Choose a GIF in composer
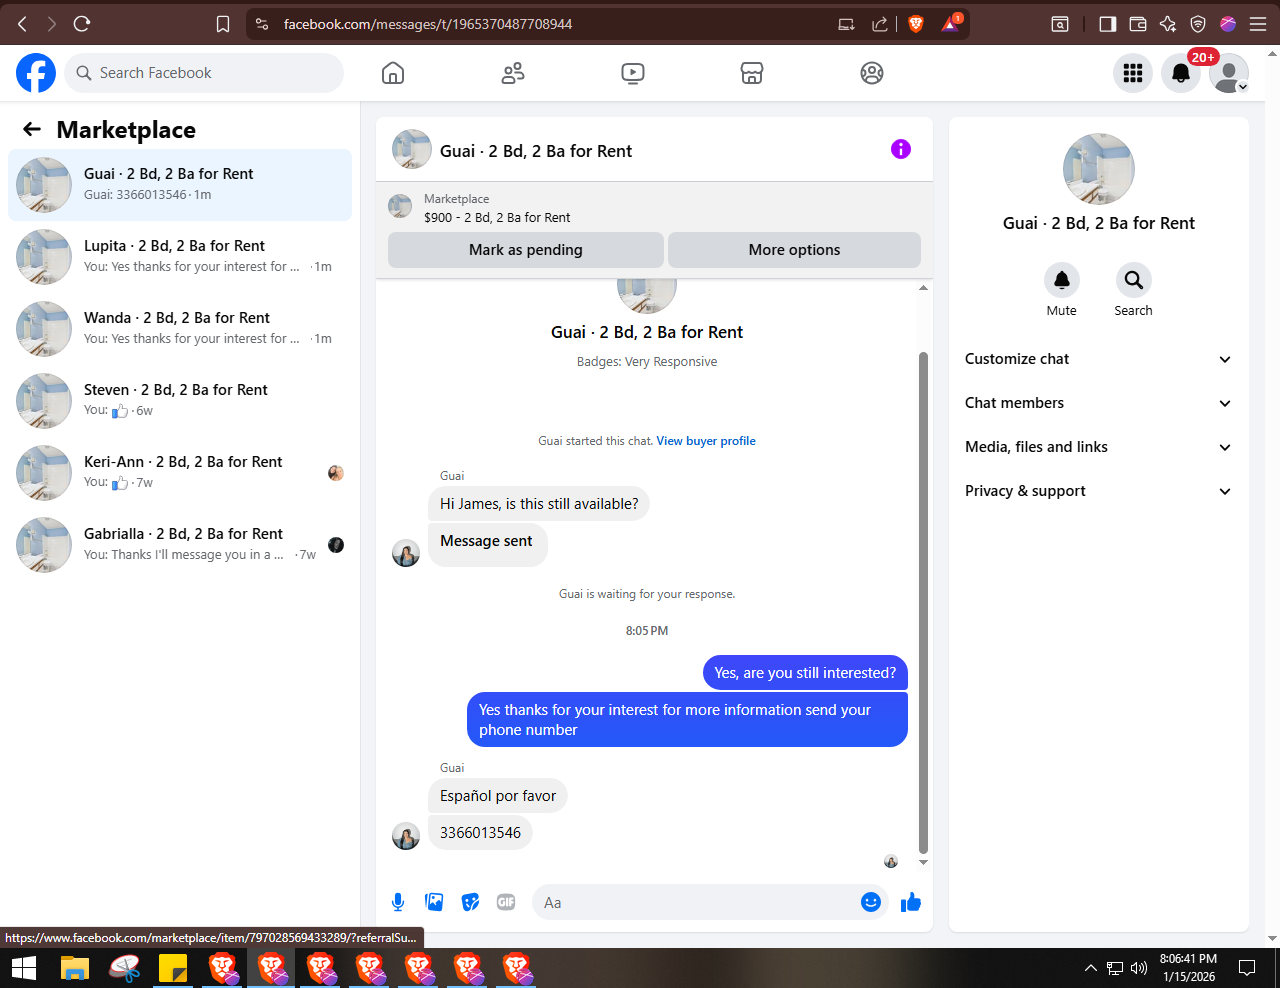Viewport: 1280px width, 988px height. (x=506, y=902)
